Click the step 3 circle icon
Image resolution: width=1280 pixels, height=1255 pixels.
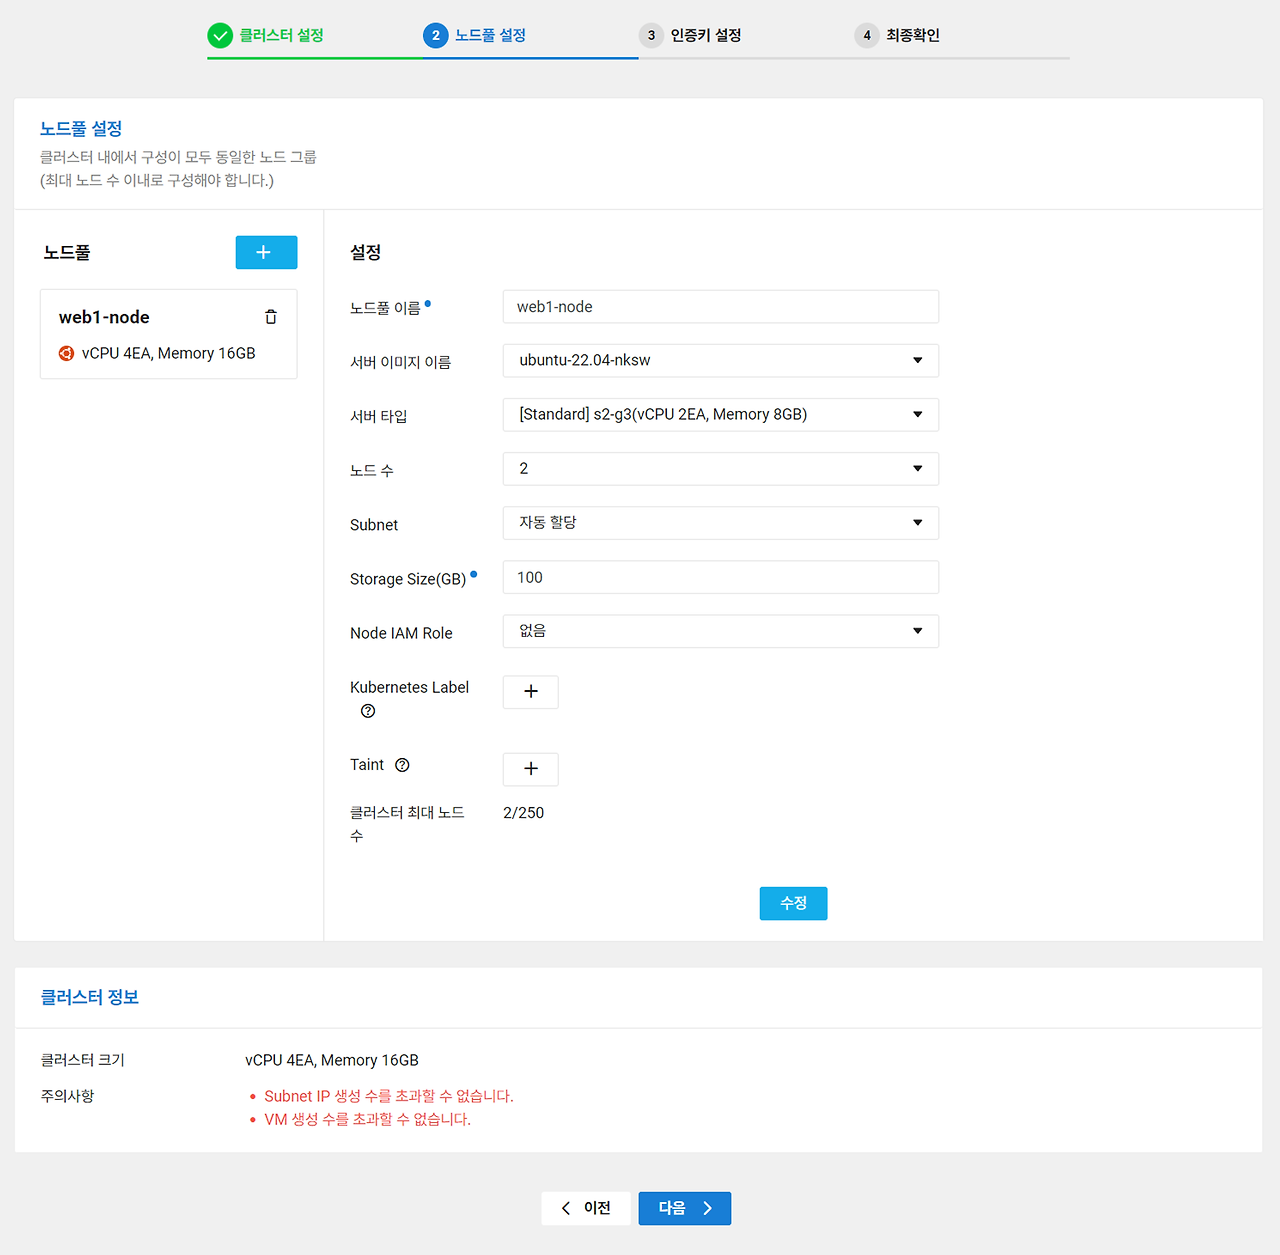click(x=651, y=36)
